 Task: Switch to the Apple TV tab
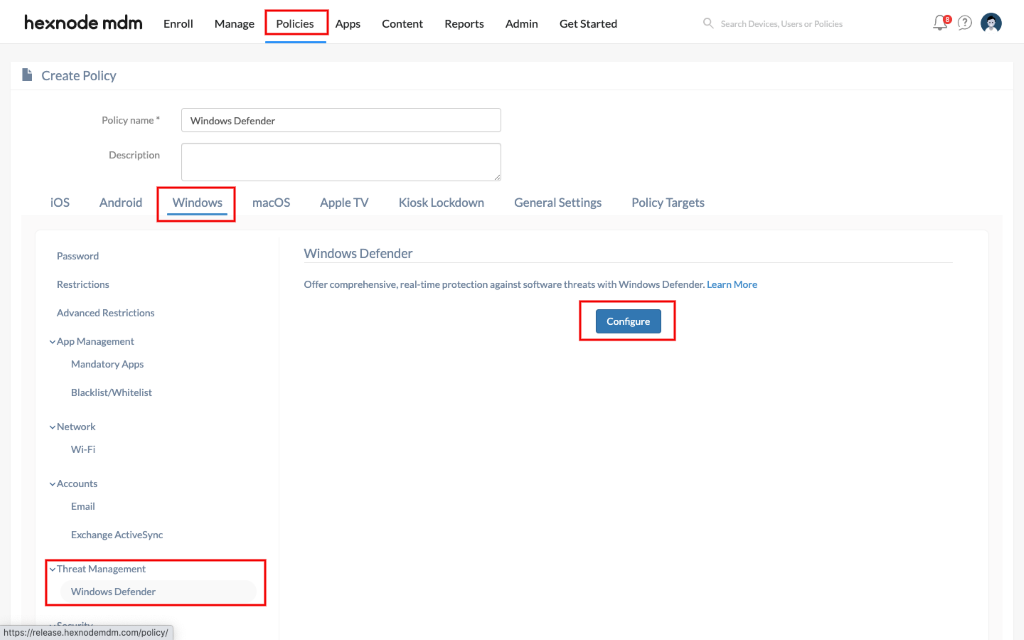(344, 202)
